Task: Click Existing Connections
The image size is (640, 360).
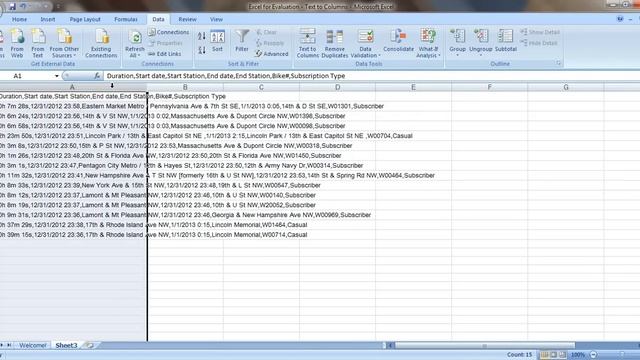Action: click(101, 43)
